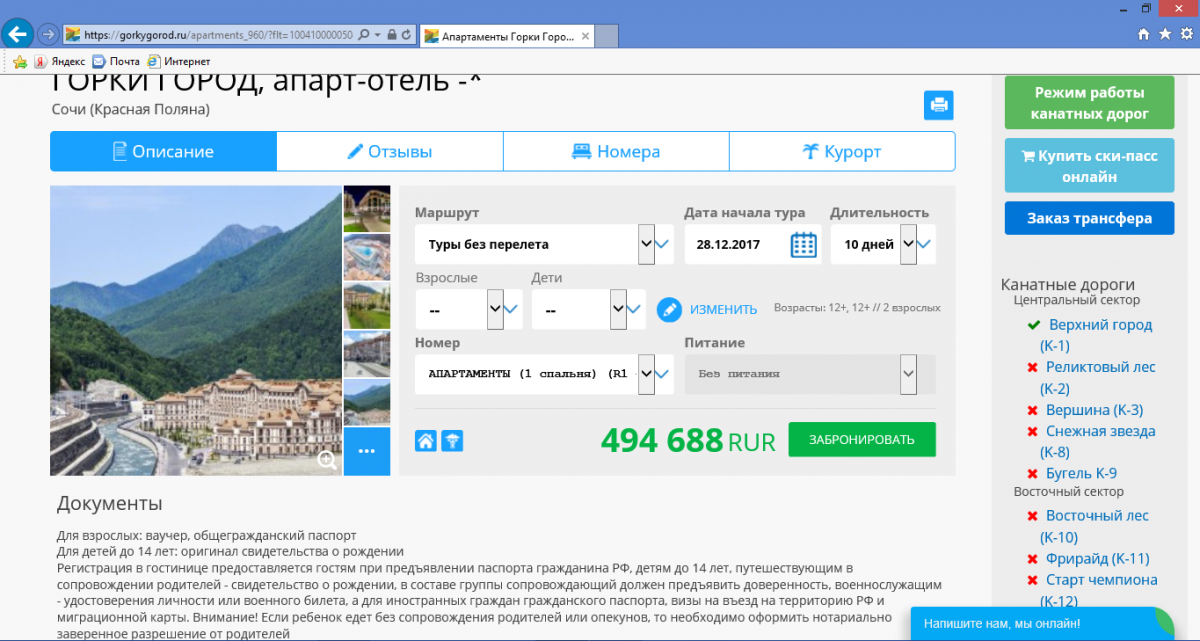Screen dimensions: 1200x641
Task: Open the browser Home icon
Action: pos(1144,34)
